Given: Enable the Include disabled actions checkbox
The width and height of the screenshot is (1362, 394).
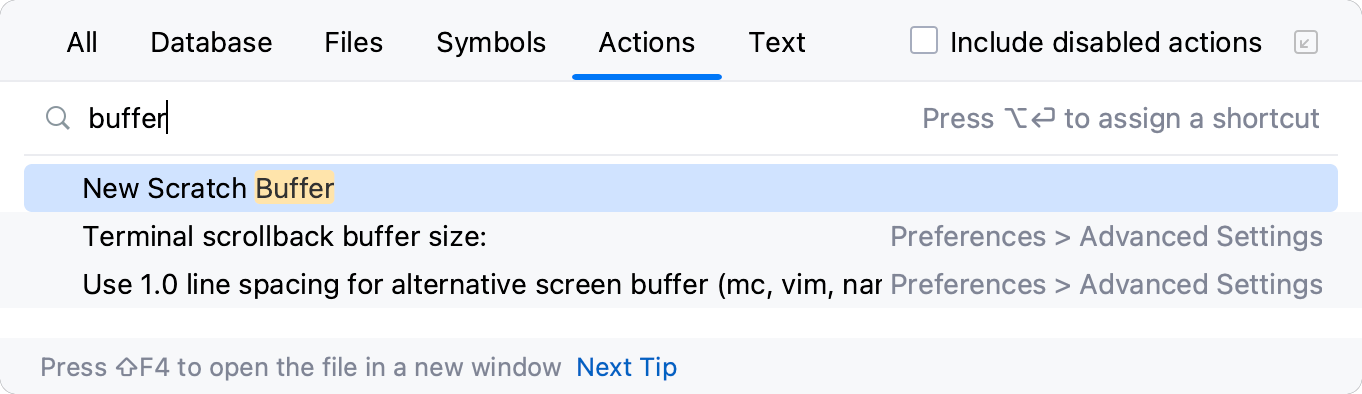Looking at the screenshot, I should coord(924,42).
